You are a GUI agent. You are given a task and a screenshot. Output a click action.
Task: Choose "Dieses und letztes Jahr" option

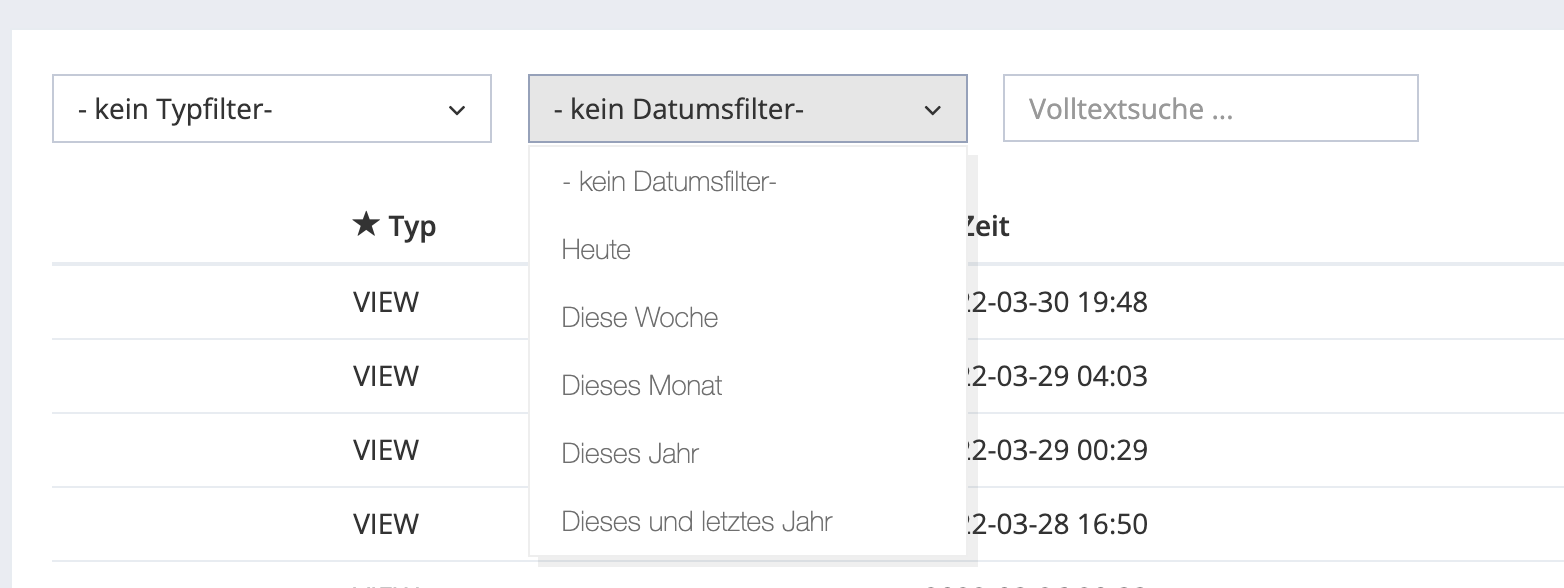(x=697, y=522)
